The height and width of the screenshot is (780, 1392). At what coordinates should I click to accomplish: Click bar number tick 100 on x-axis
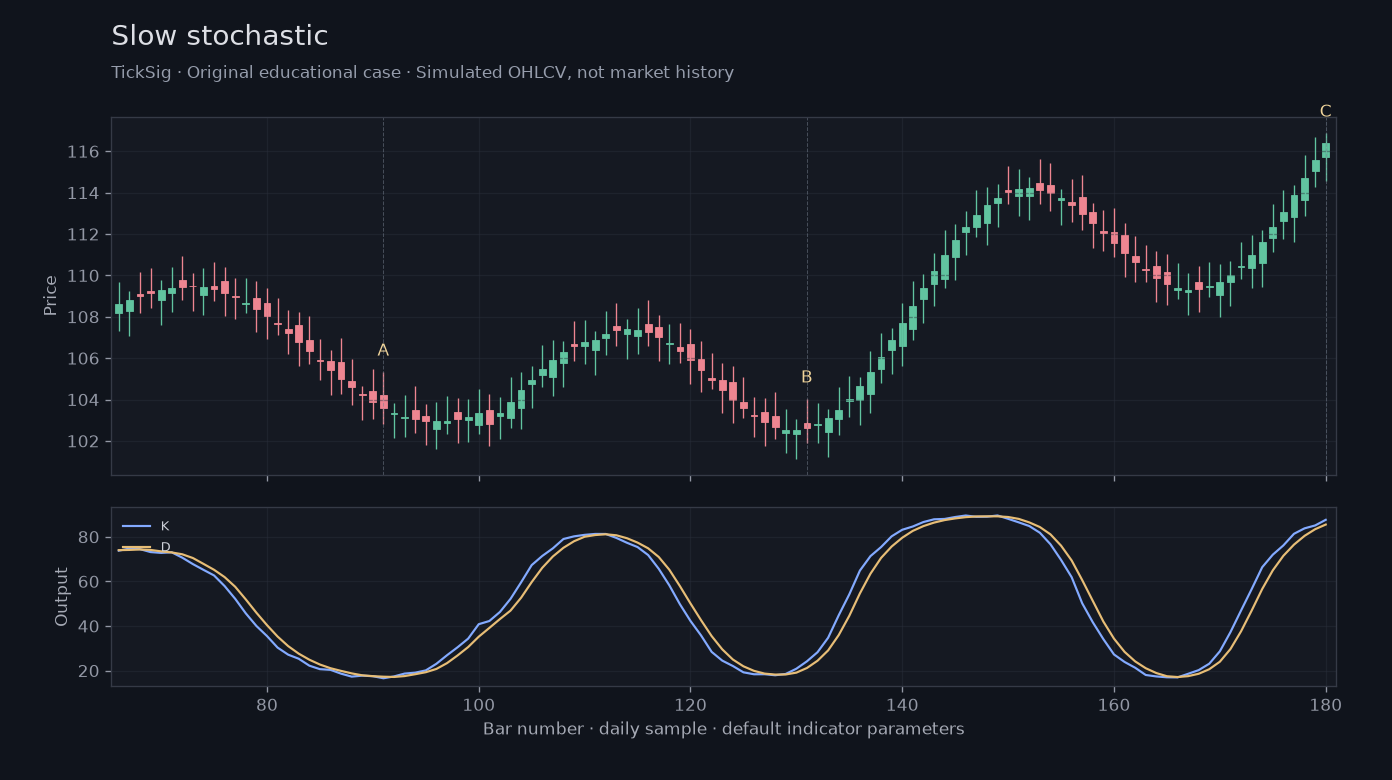pyautogui.click(x=479, y=704)
